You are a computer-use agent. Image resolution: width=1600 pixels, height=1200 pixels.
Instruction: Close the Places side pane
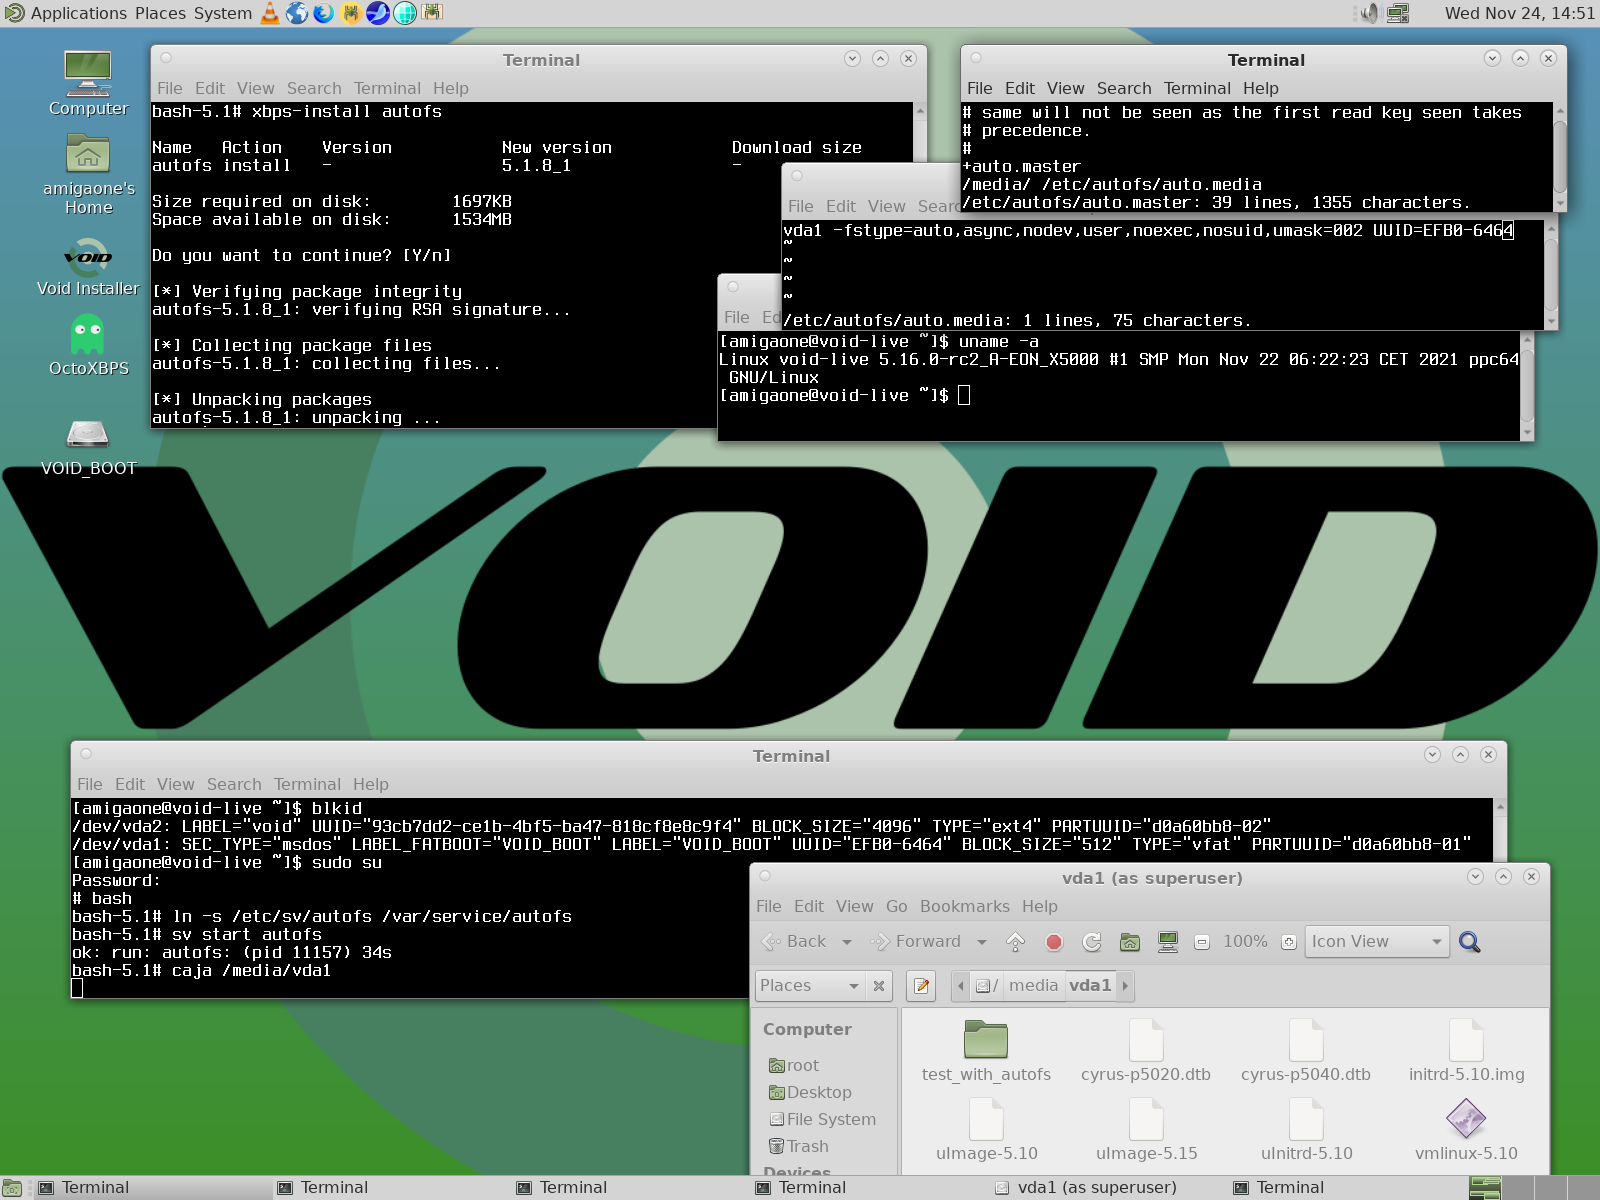(879, 986)
